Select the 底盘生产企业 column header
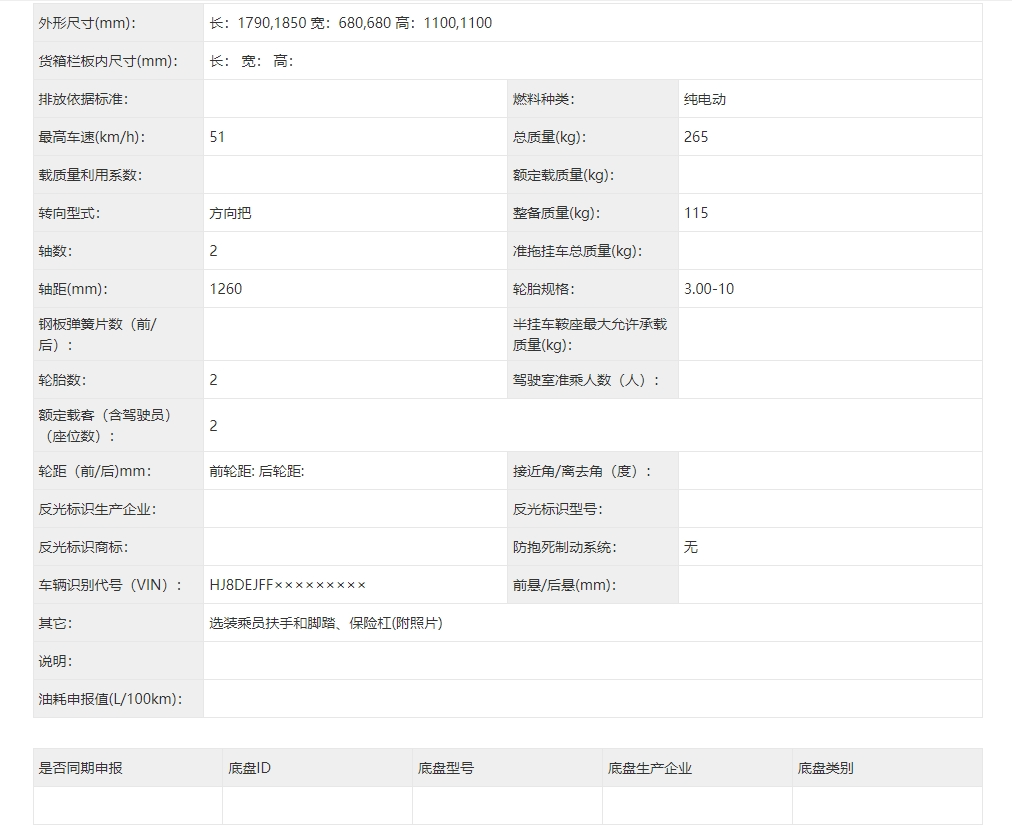Viewport: 1012px width, 830px height. click(x=650, y=768)
